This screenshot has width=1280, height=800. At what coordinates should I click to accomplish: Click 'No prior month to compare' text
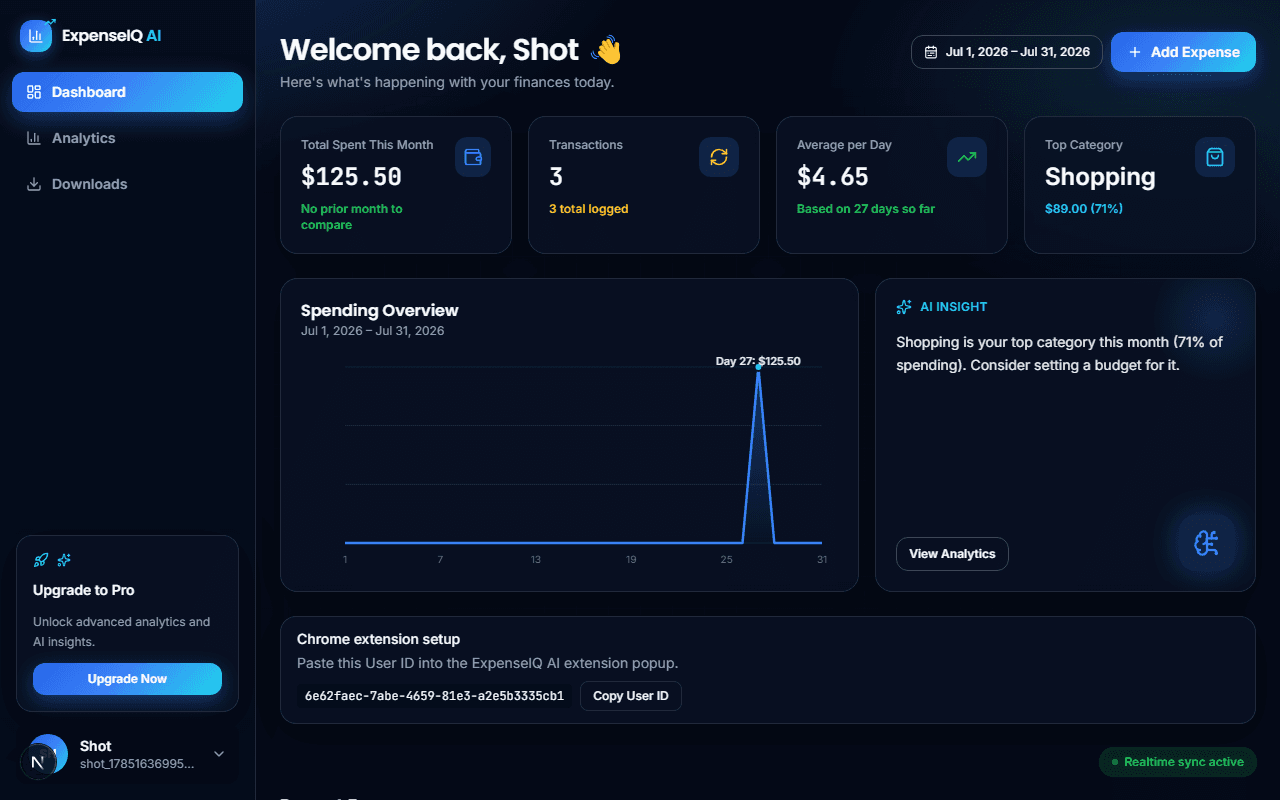pyautogui.click(x=352, y=217)
